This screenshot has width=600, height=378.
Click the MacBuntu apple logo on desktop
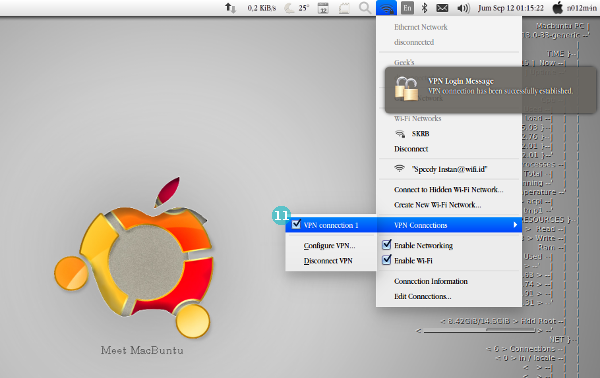pyautogui.click(x=135, y=257)
